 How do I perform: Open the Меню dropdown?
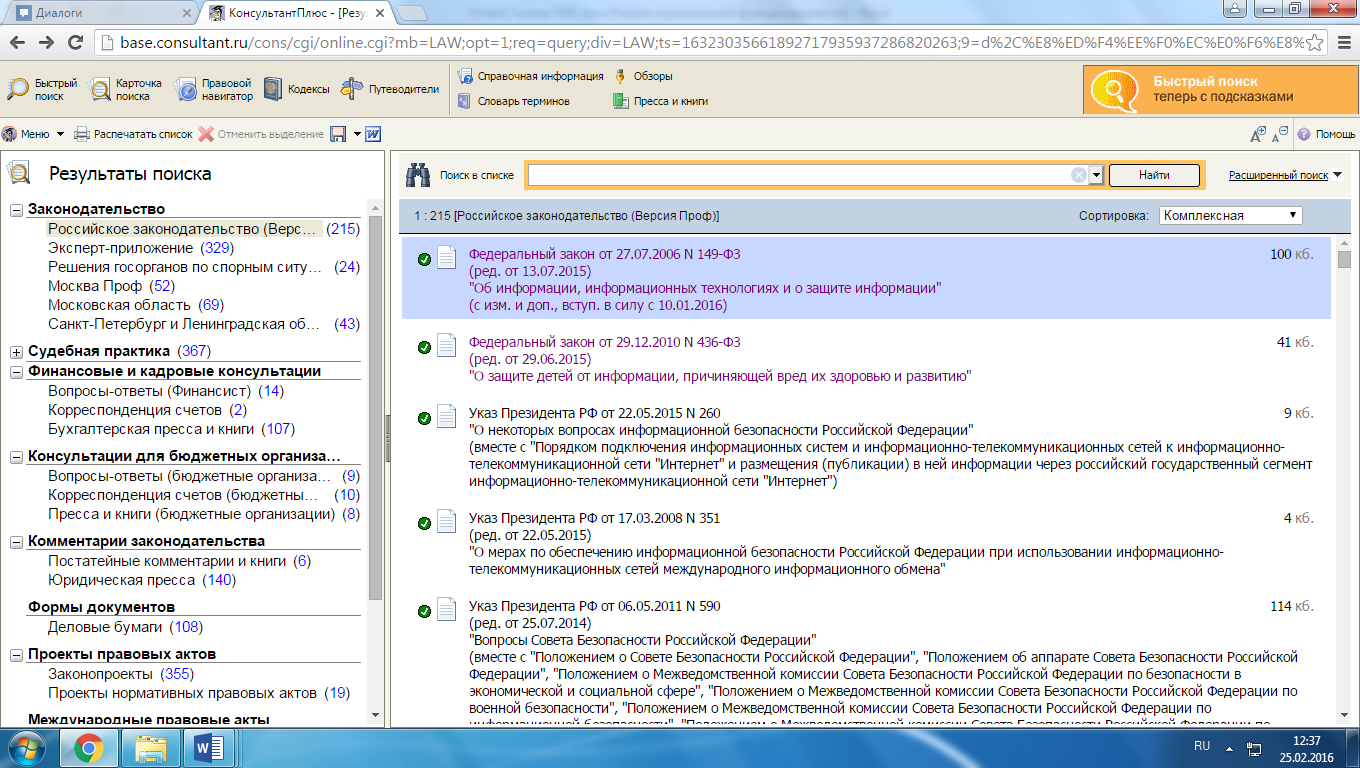(x=33, y=134)
